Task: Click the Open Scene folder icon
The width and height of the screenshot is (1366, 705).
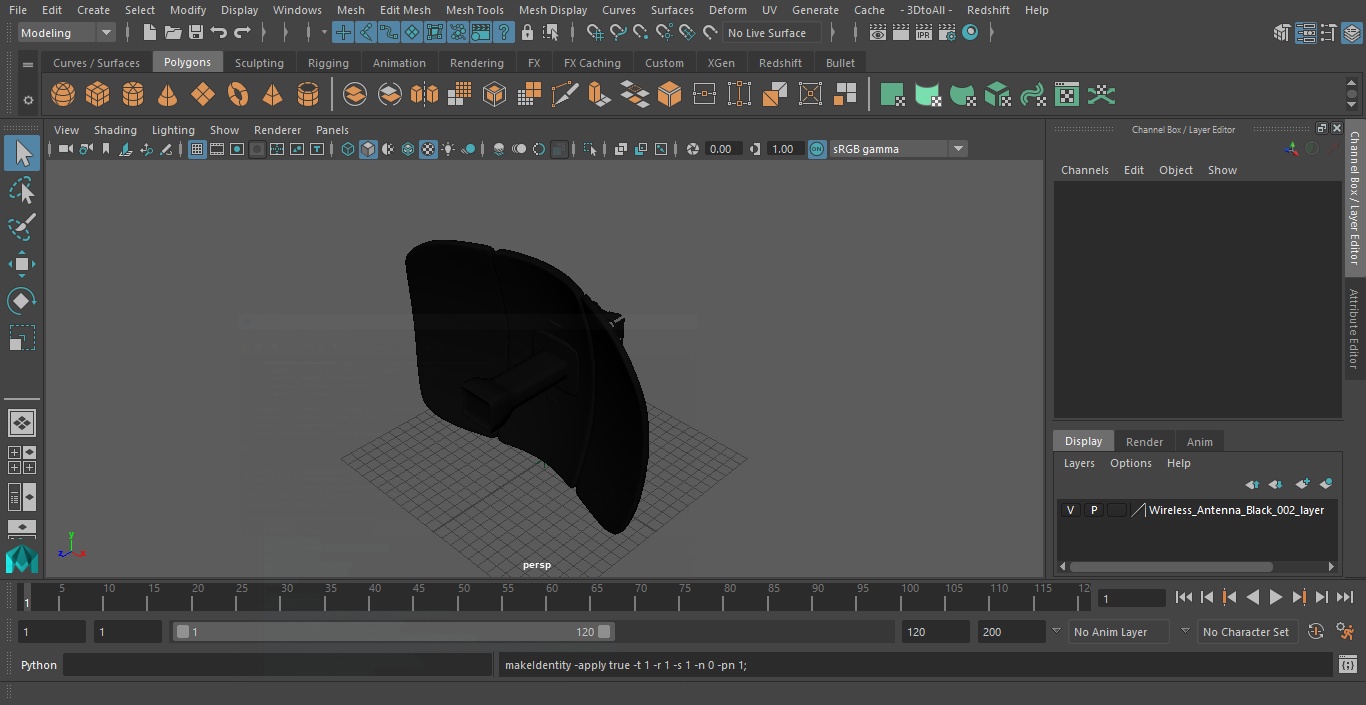Action: [x=173, y=33]
